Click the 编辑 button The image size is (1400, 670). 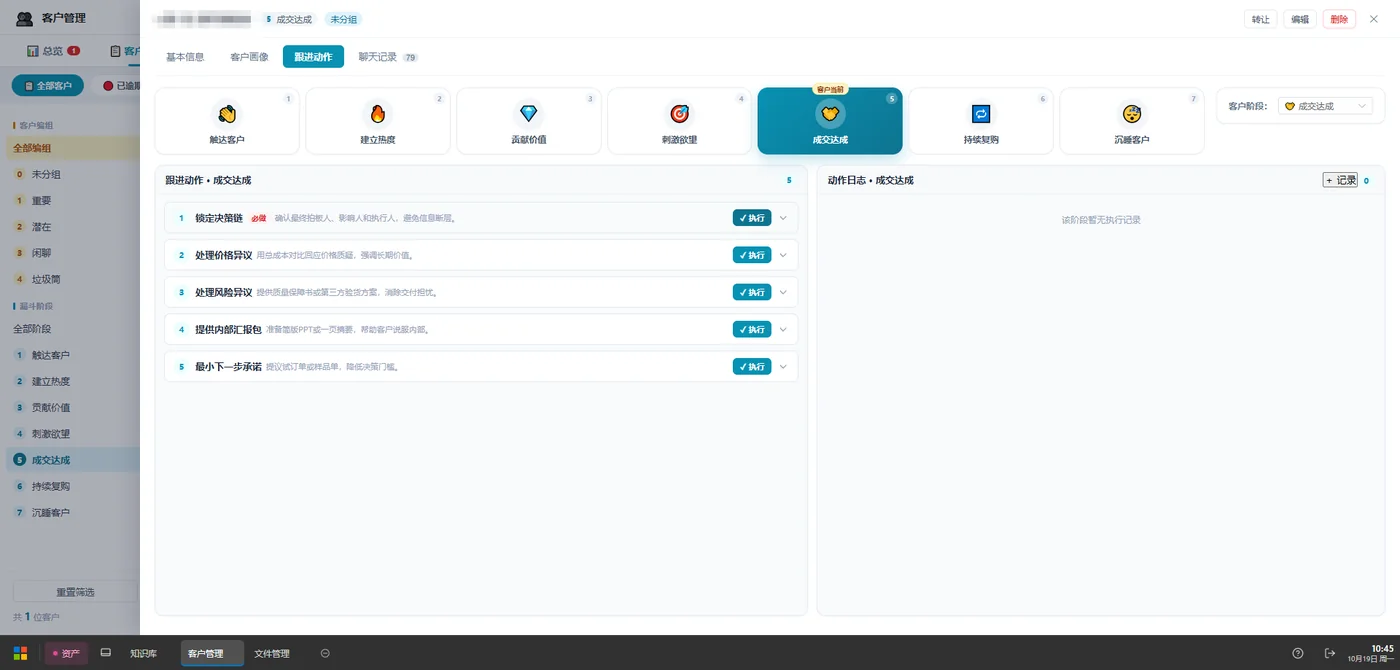[1299, 19]
